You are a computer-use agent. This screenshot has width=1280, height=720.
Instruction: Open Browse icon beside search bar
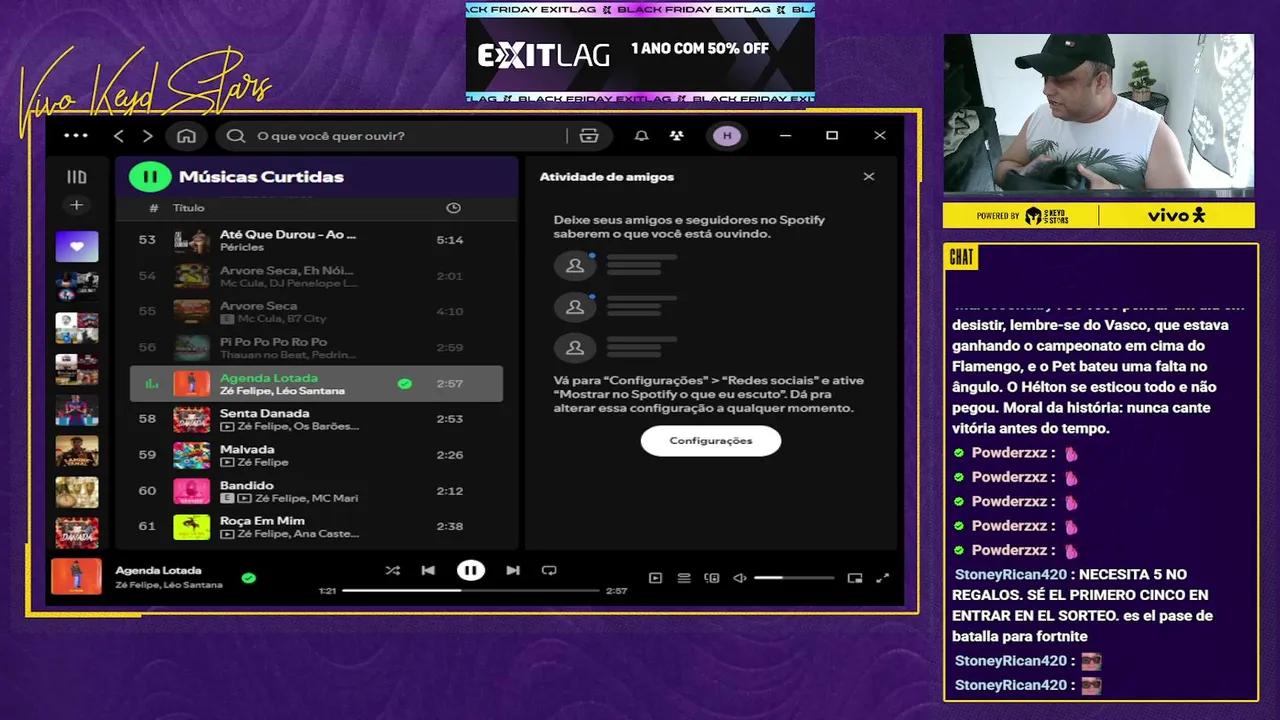[589, 136]
